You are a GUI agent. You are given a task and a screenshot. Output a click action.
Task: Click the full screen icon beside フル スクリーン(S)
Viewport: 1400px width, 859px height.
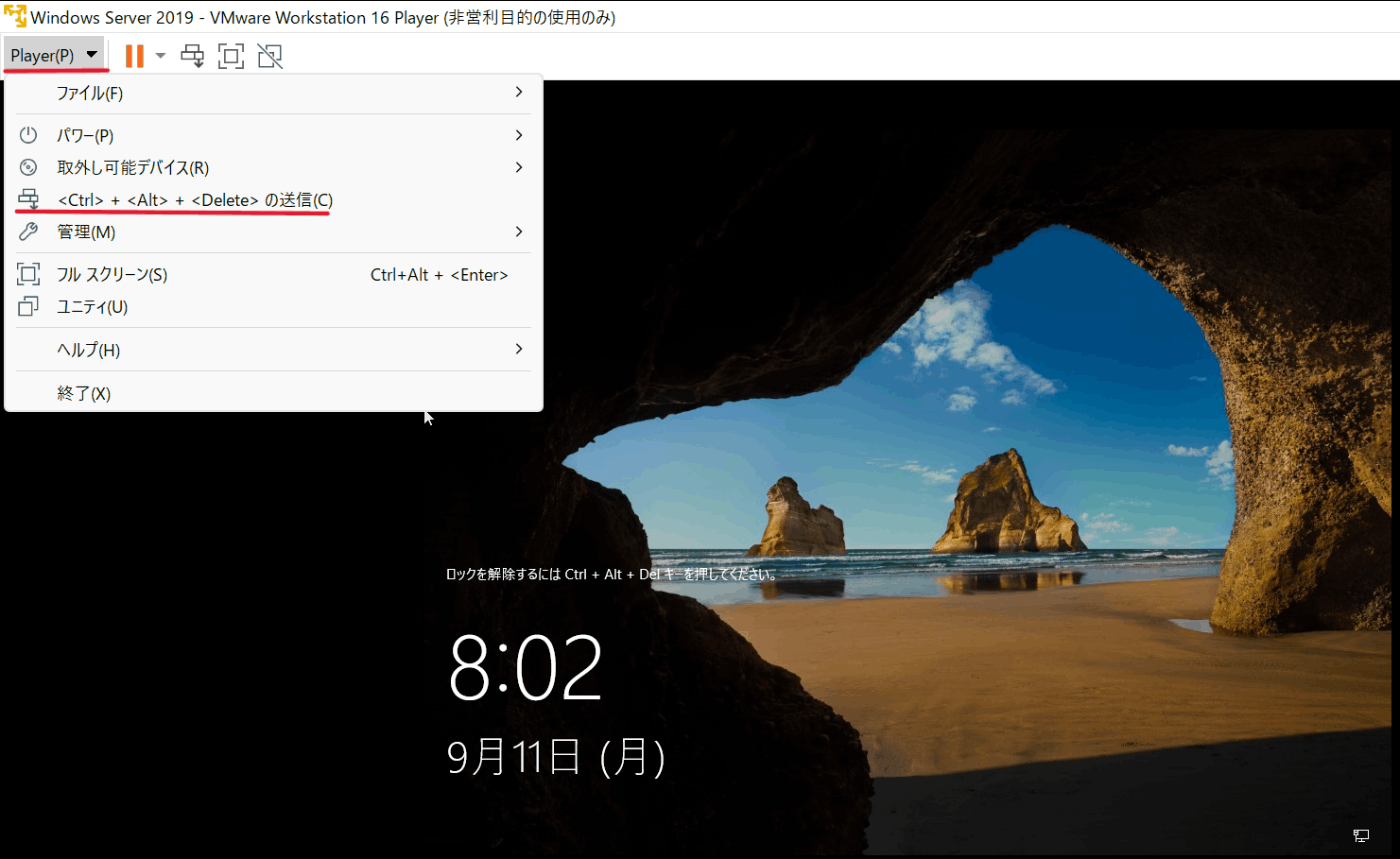(x=28, y=274)
